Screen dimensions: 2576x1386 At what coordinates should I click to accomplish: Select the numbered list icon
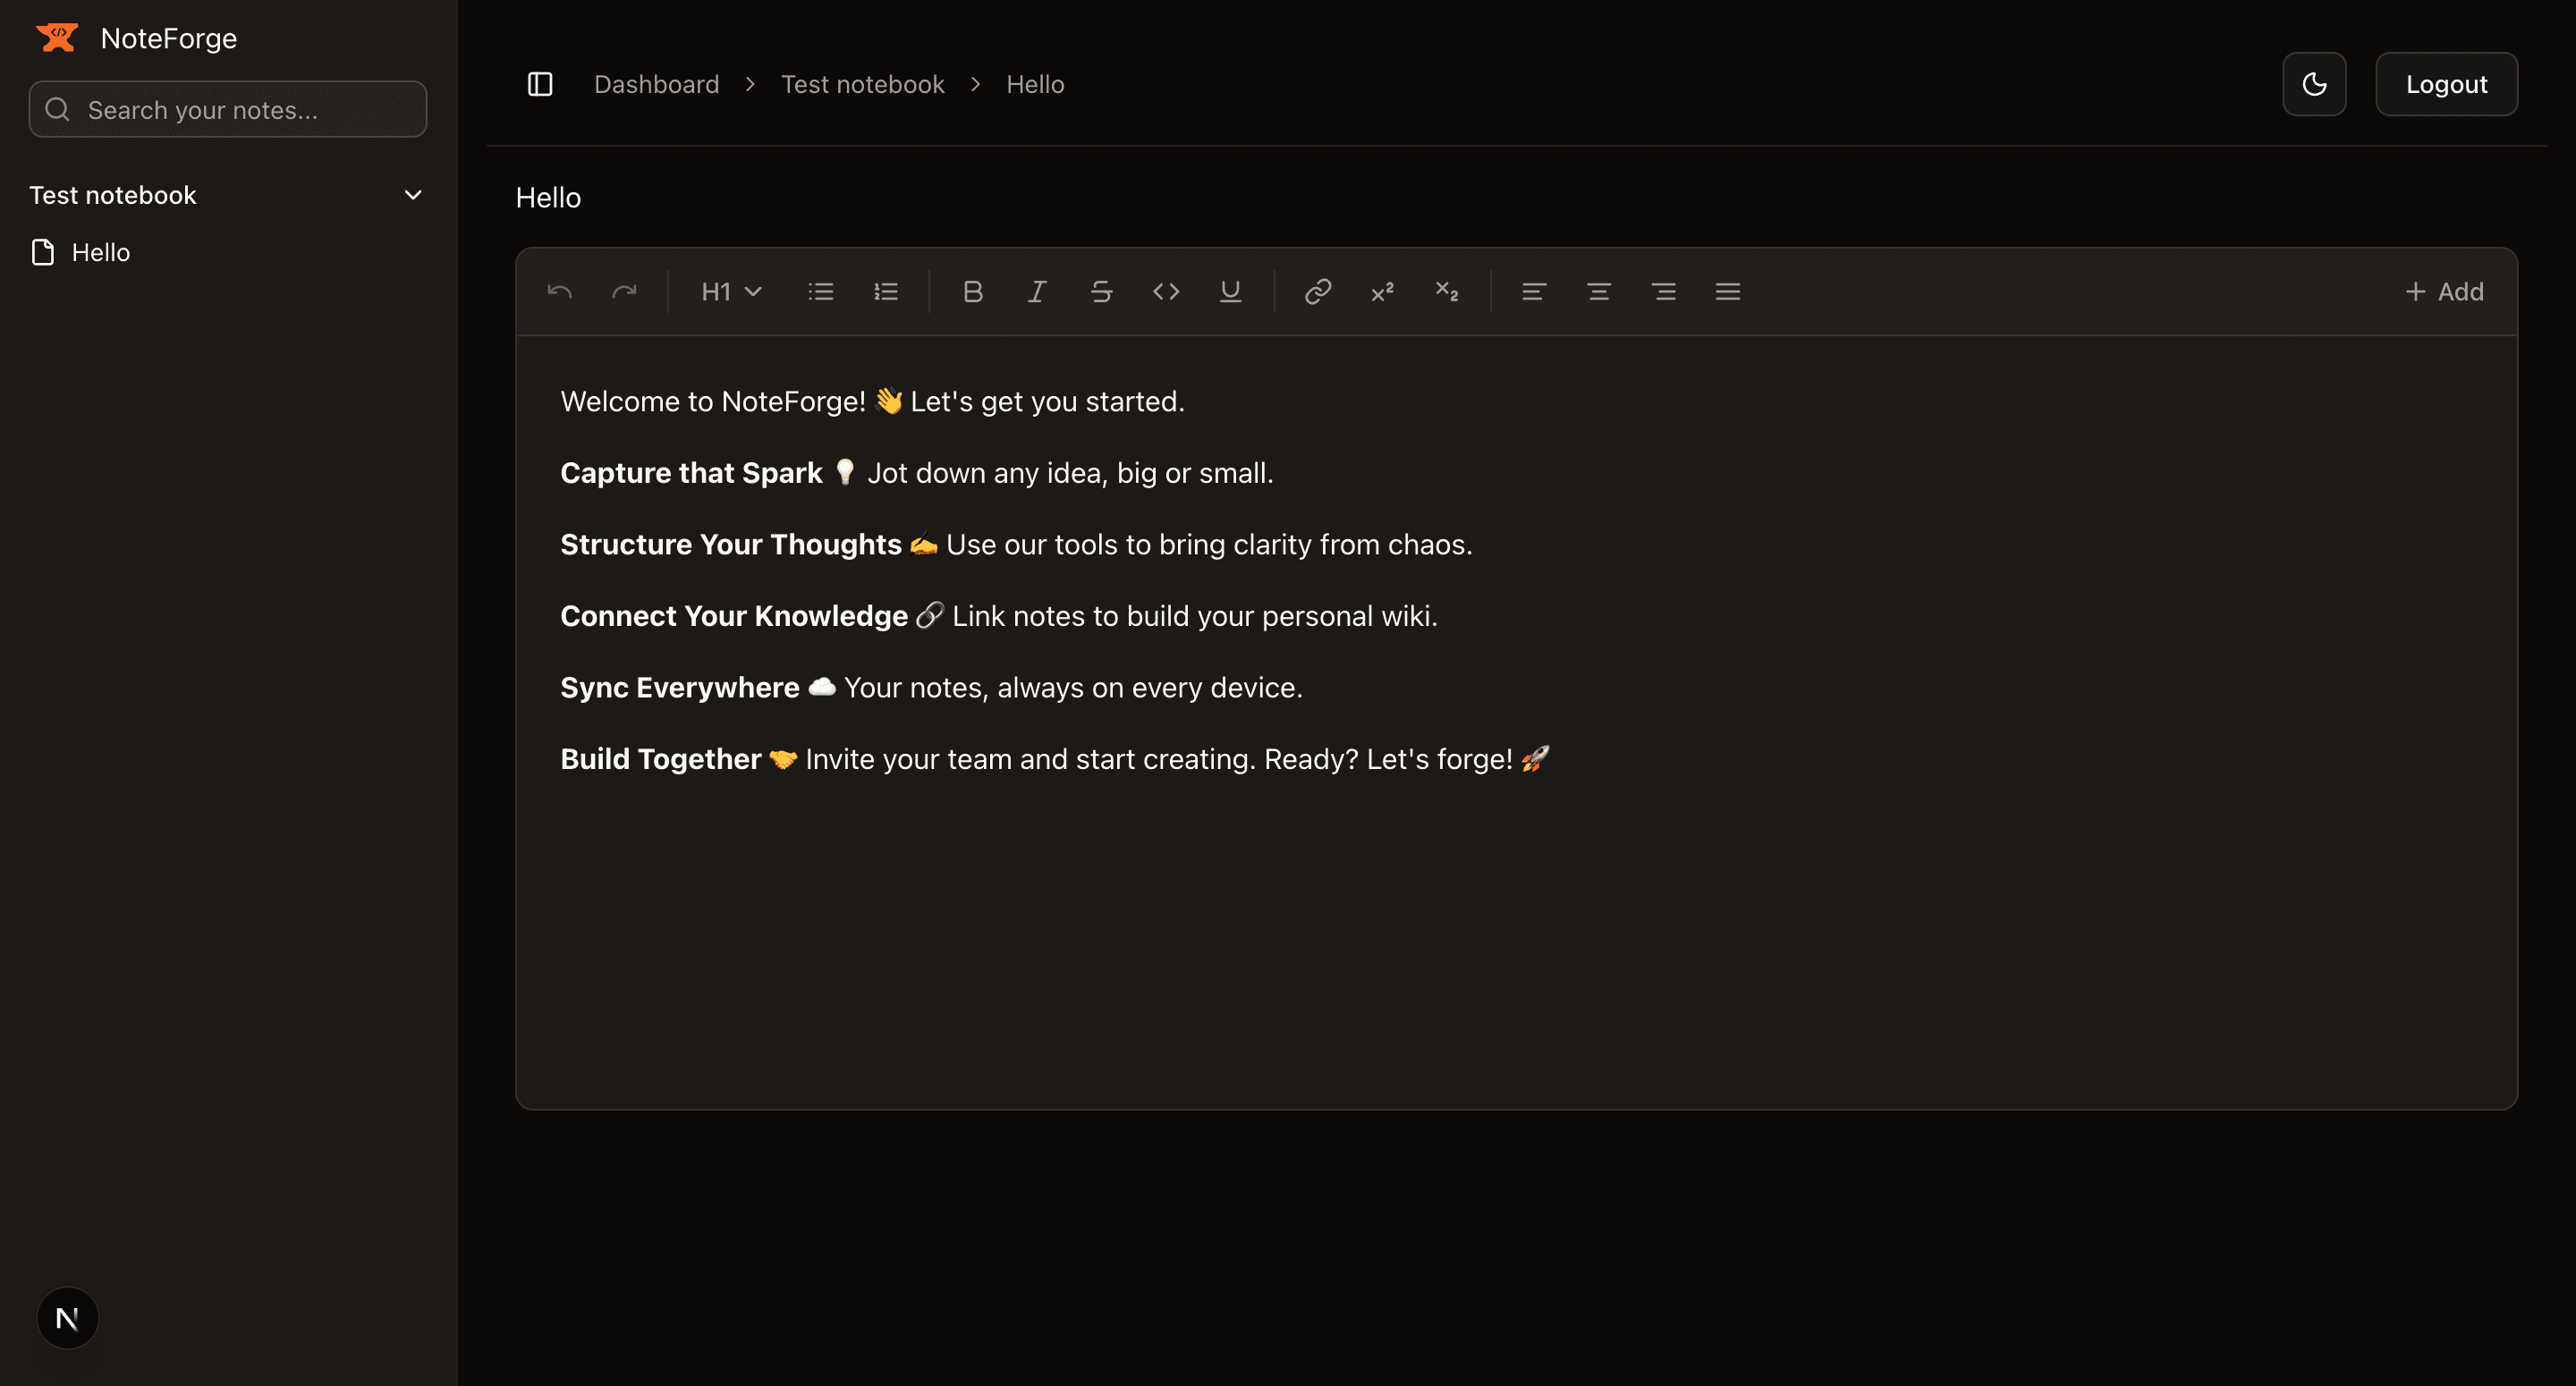pos(885,291)
